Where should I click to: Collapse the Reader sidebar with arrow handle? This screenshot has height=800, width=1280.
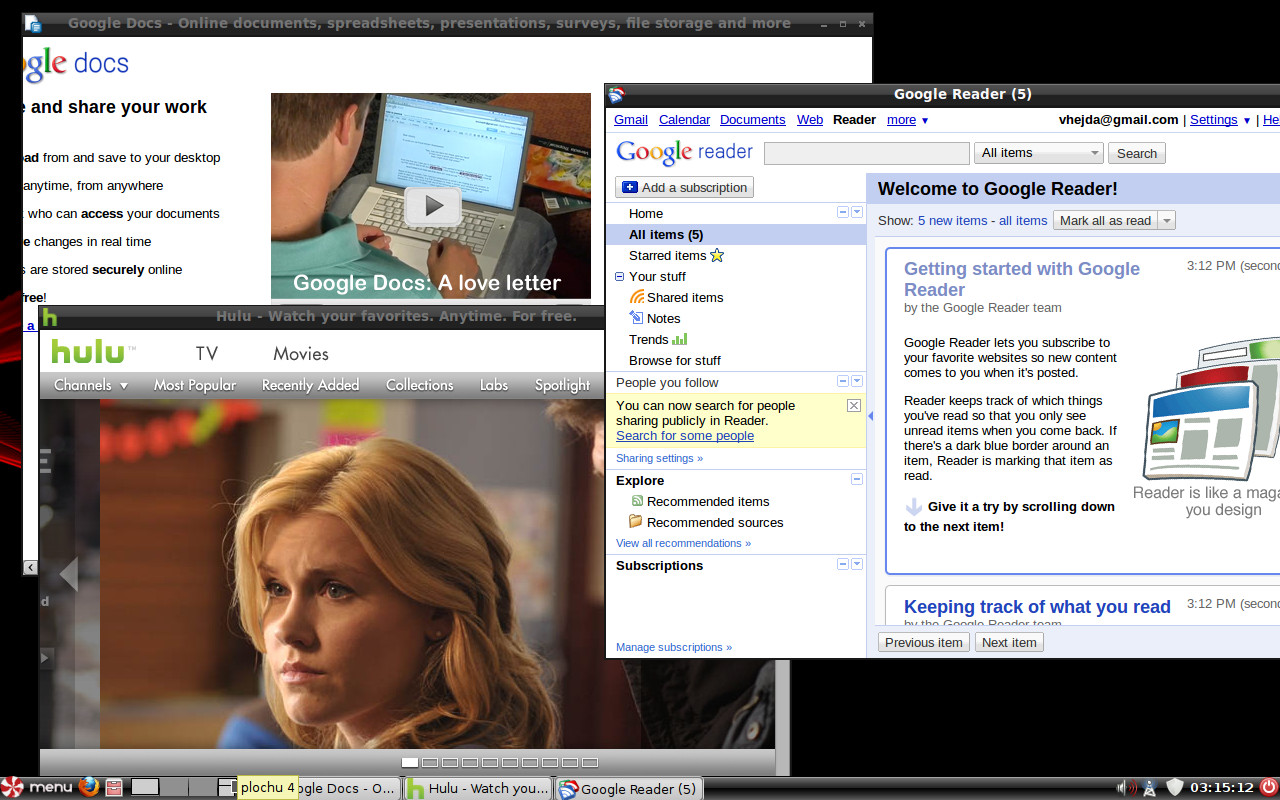(870, 416)
